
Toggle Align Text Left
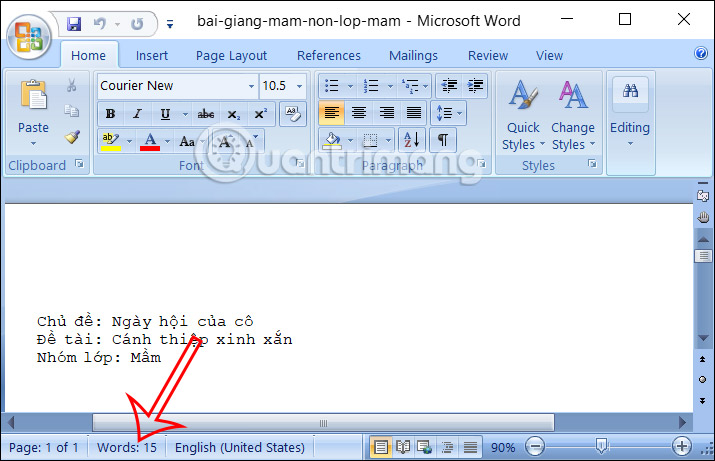332,113
